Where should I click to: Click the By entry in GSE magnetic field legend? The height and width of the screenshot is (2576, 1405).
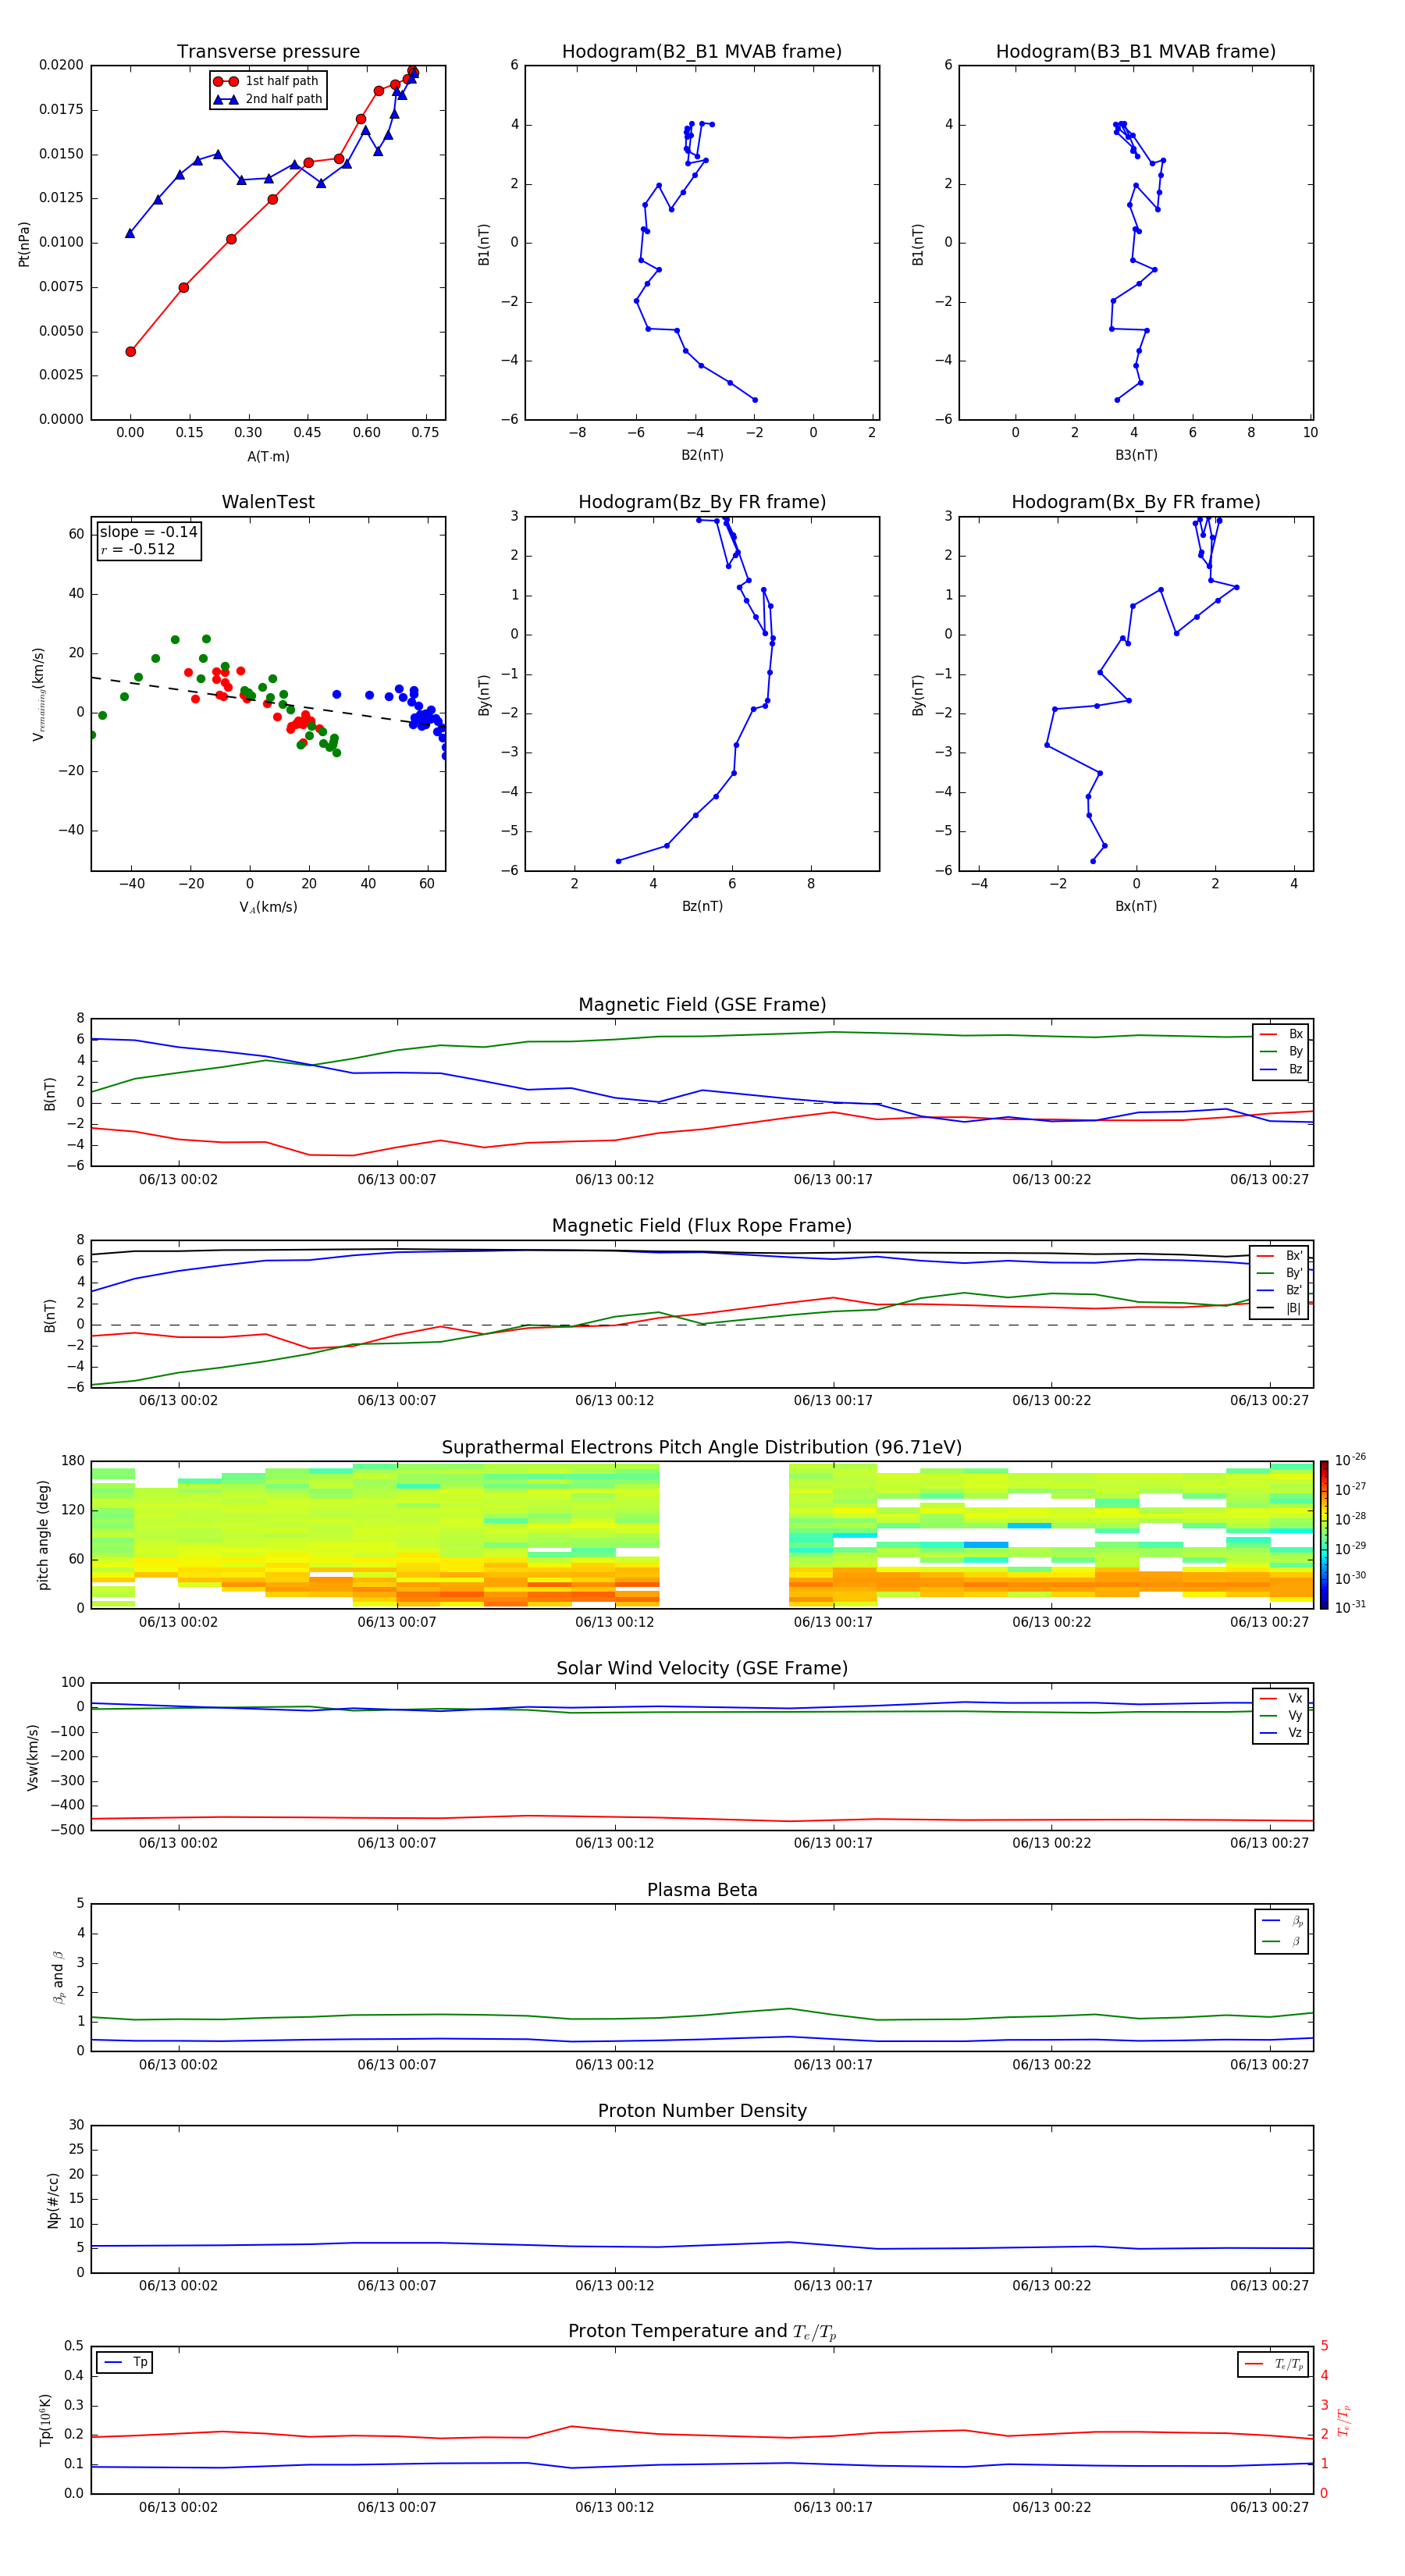click(x=1281, y=1051)
